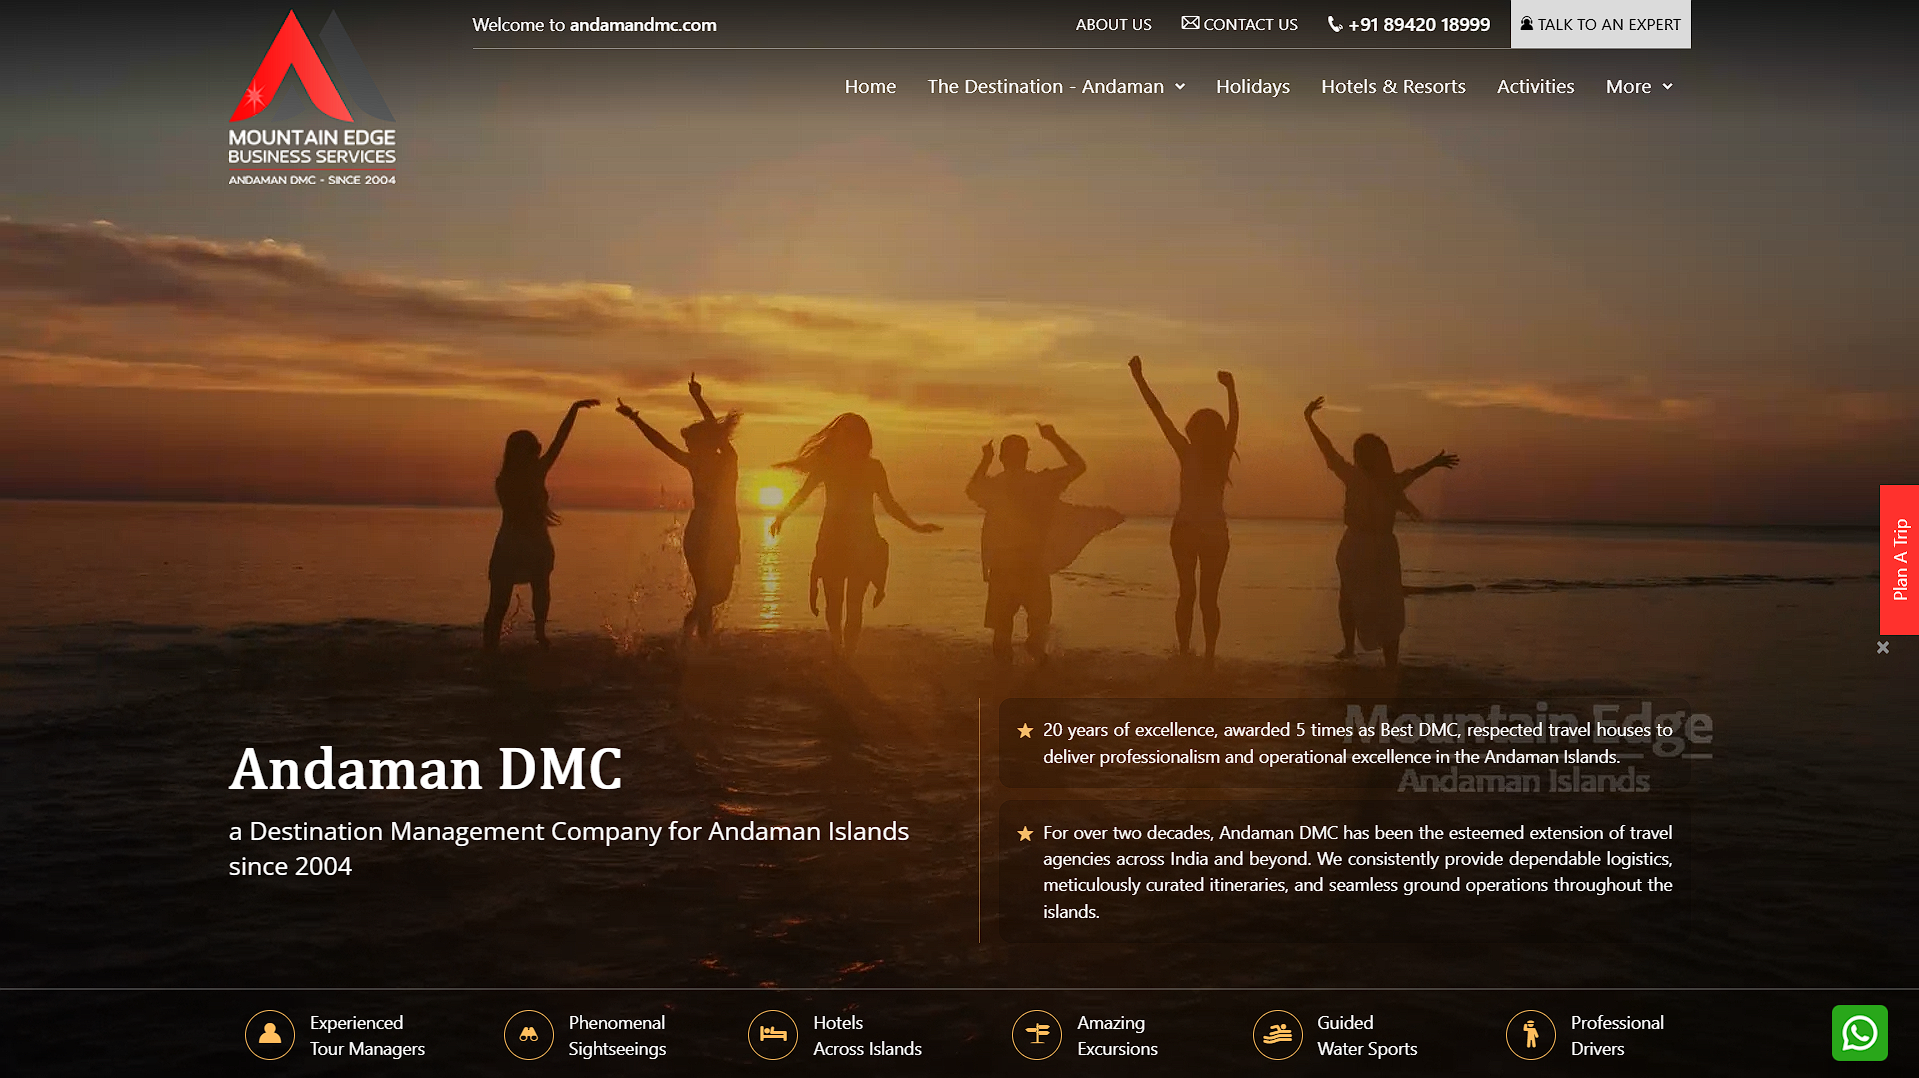
Task: Navigate to Hotels & Resorts
Action: click(1392, 87)
